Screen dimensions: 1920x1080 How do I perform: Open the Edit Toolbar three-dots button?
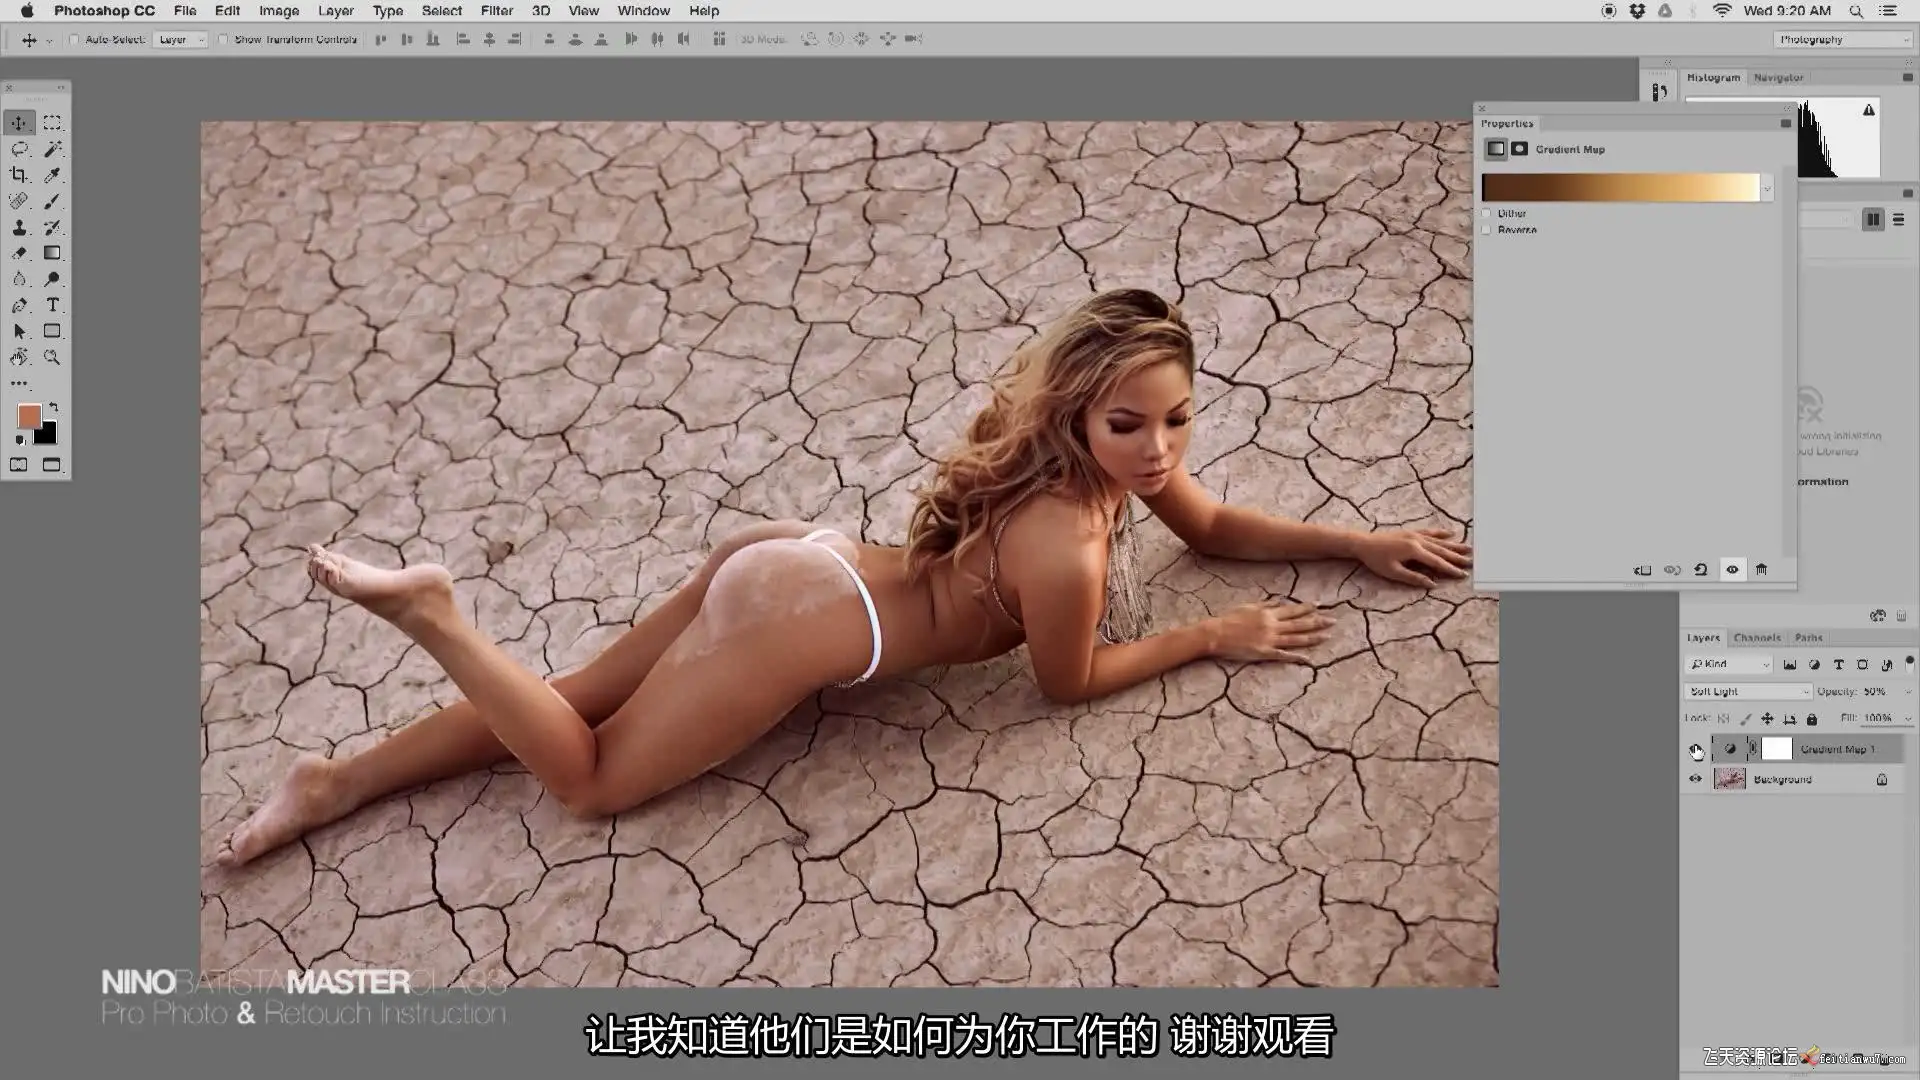pos(19,383)
